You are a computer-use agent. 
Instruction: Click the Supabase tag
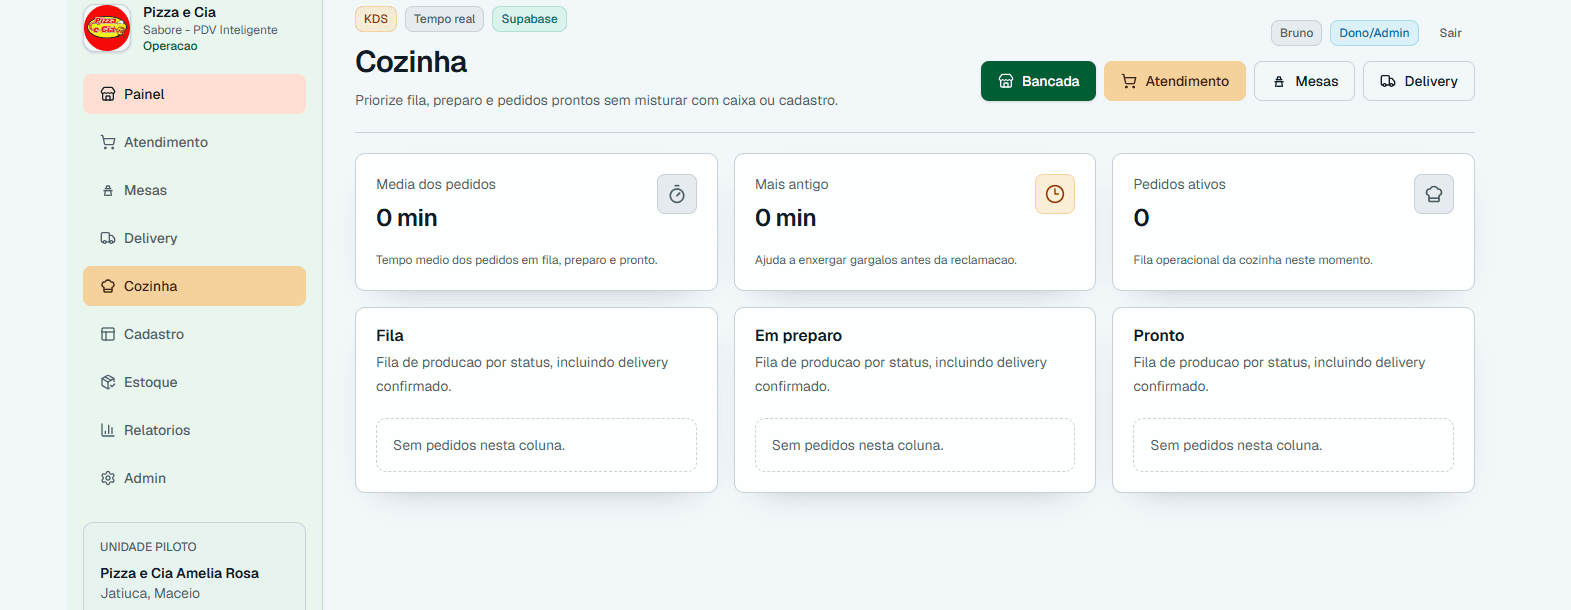click(529, 19)
